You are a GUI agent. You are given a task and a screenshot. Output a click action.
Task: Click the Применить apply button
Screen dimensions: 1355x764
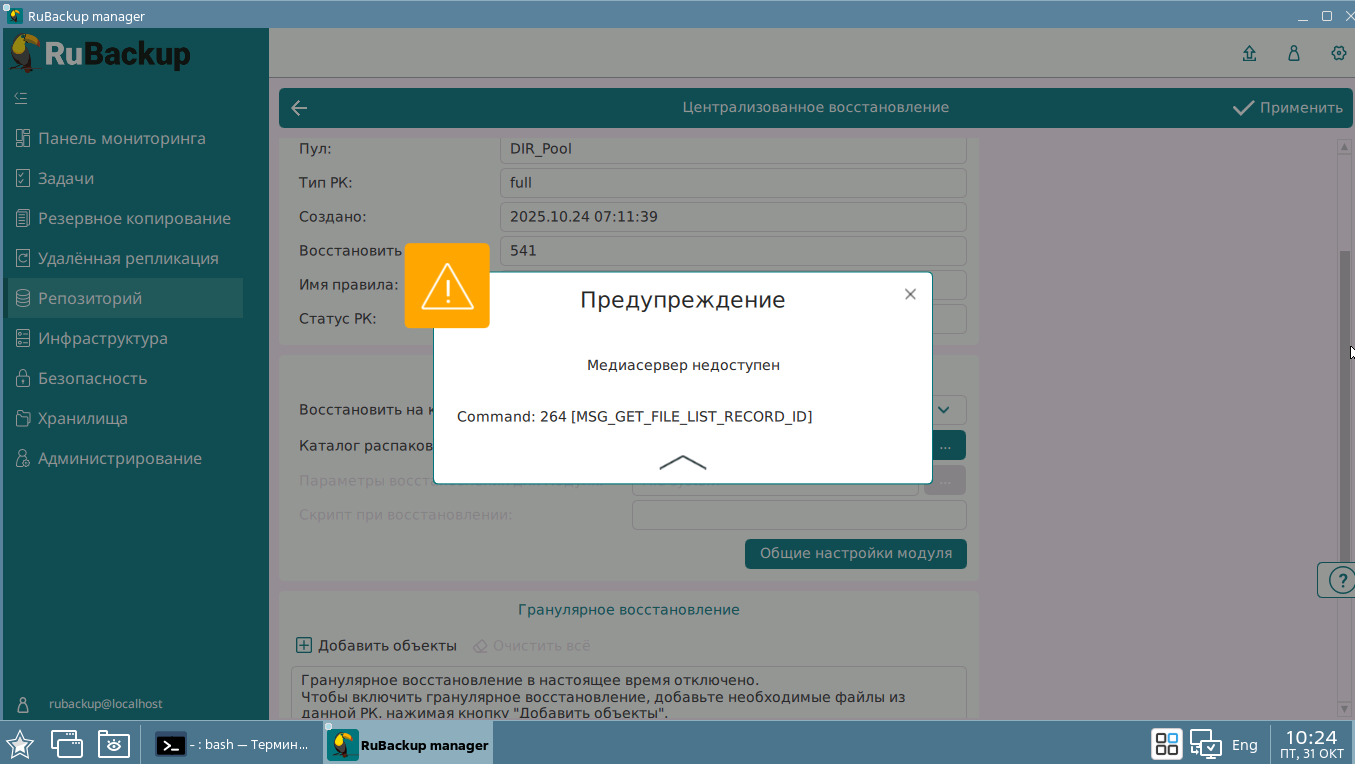click(x=1288, y=108)
